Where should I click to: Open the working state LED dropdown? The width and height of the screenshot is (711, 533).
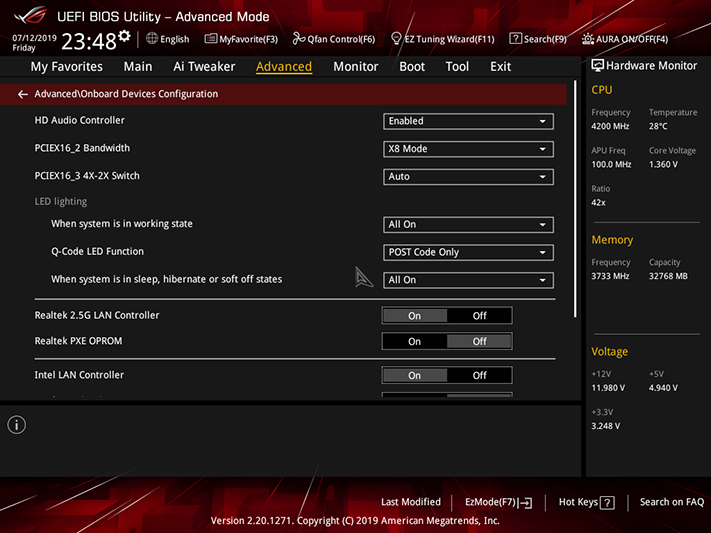coord(468,225)
